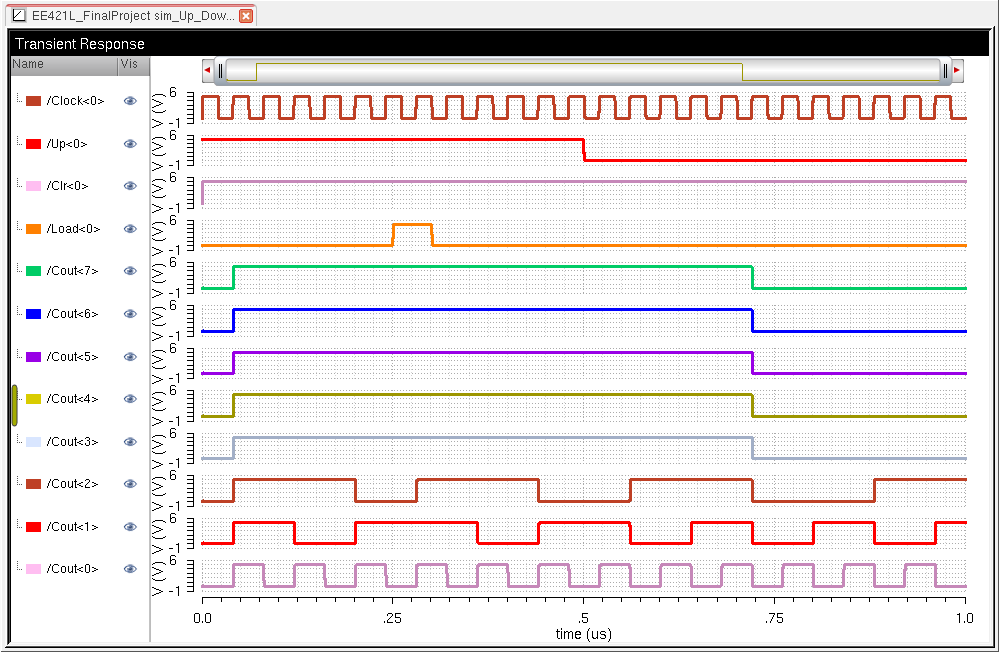Viewport: 999px width, 652px height.
Task: Toggle eye icon for /Load<0>
Action: (x=130, y=229)
